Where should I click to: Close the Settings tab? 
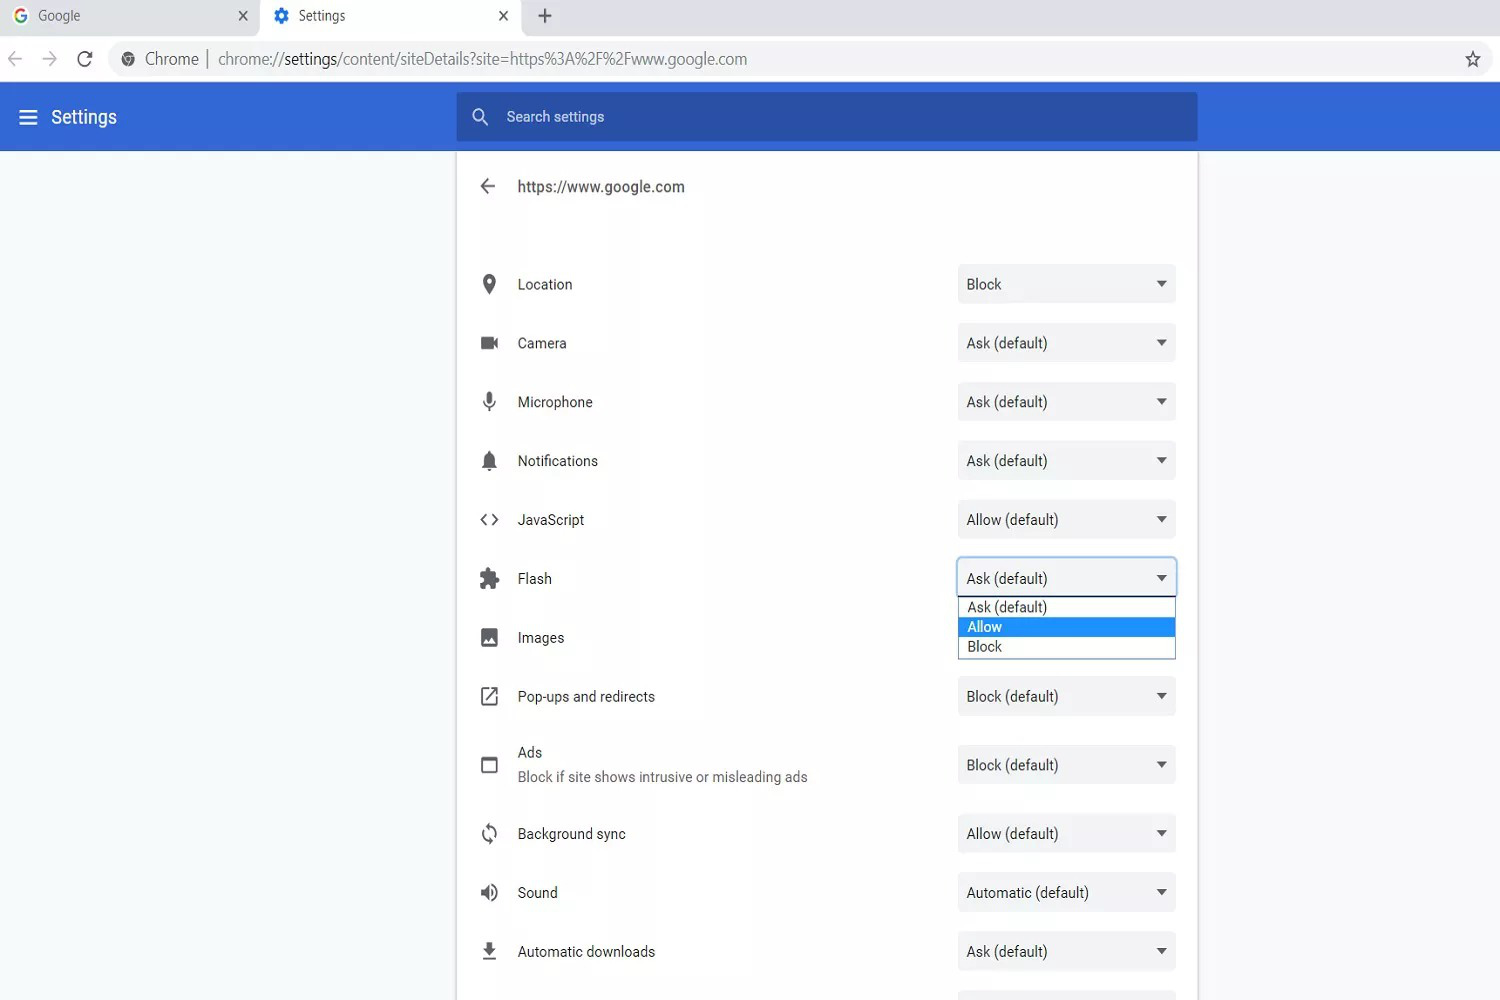pyautogui.click(x=503, y=16)
